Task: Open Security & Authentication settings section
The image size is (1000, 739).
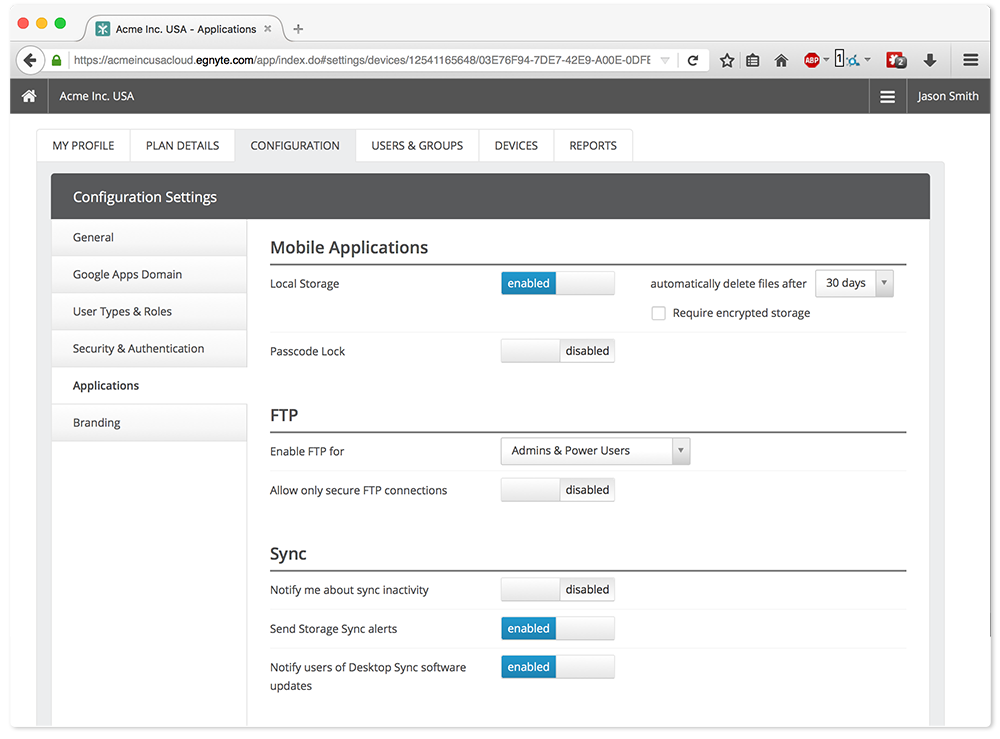Action: coord(139,349)
